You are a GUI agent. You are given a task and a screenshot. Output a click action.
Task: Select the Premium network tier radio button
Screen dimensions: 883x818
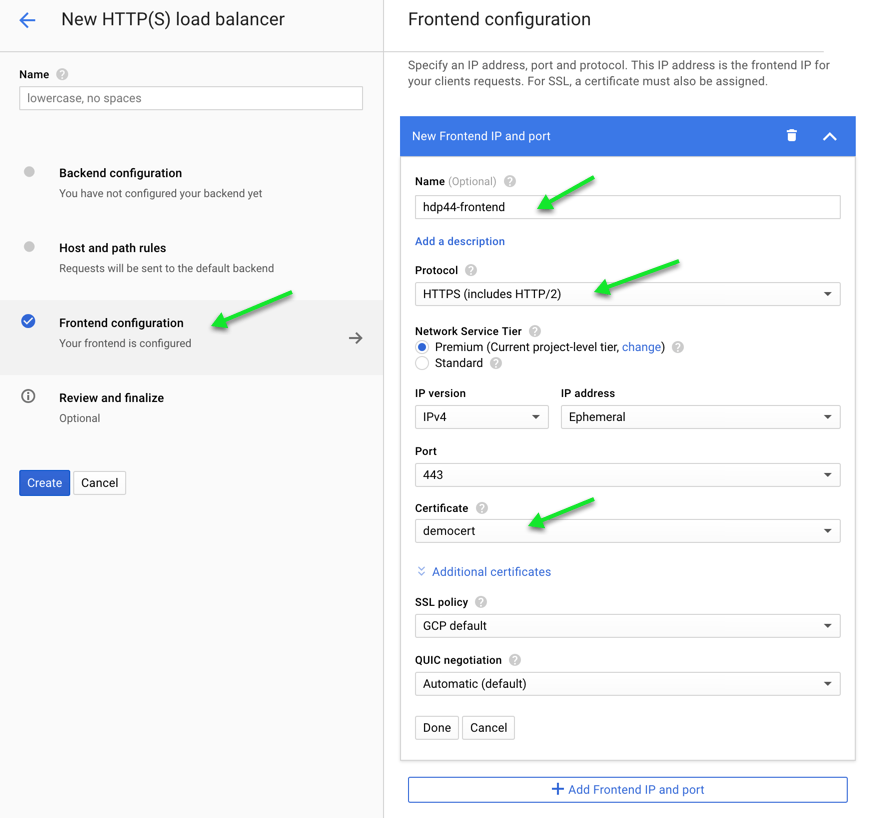coord(422,347)
